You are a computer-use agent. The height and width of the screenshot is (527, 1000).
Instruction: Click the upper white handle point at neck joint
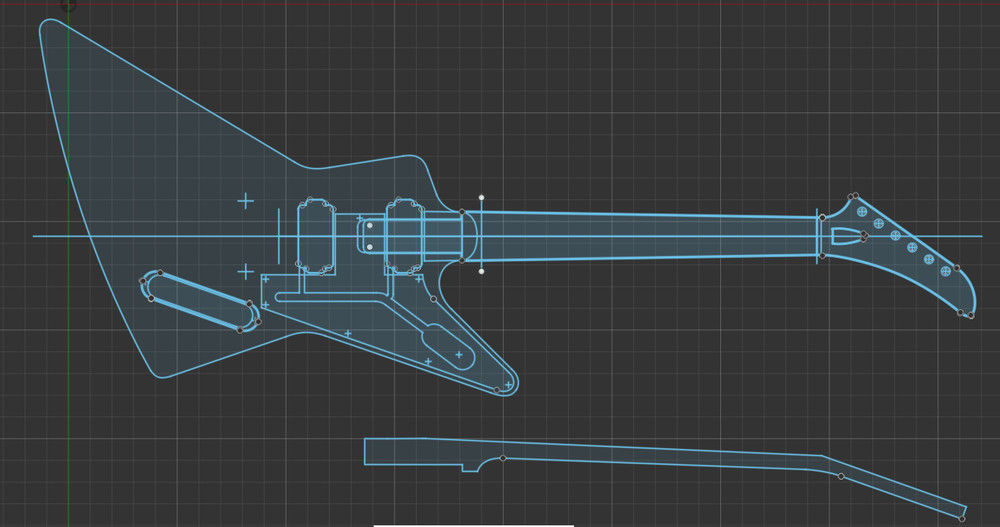[482, 198]
